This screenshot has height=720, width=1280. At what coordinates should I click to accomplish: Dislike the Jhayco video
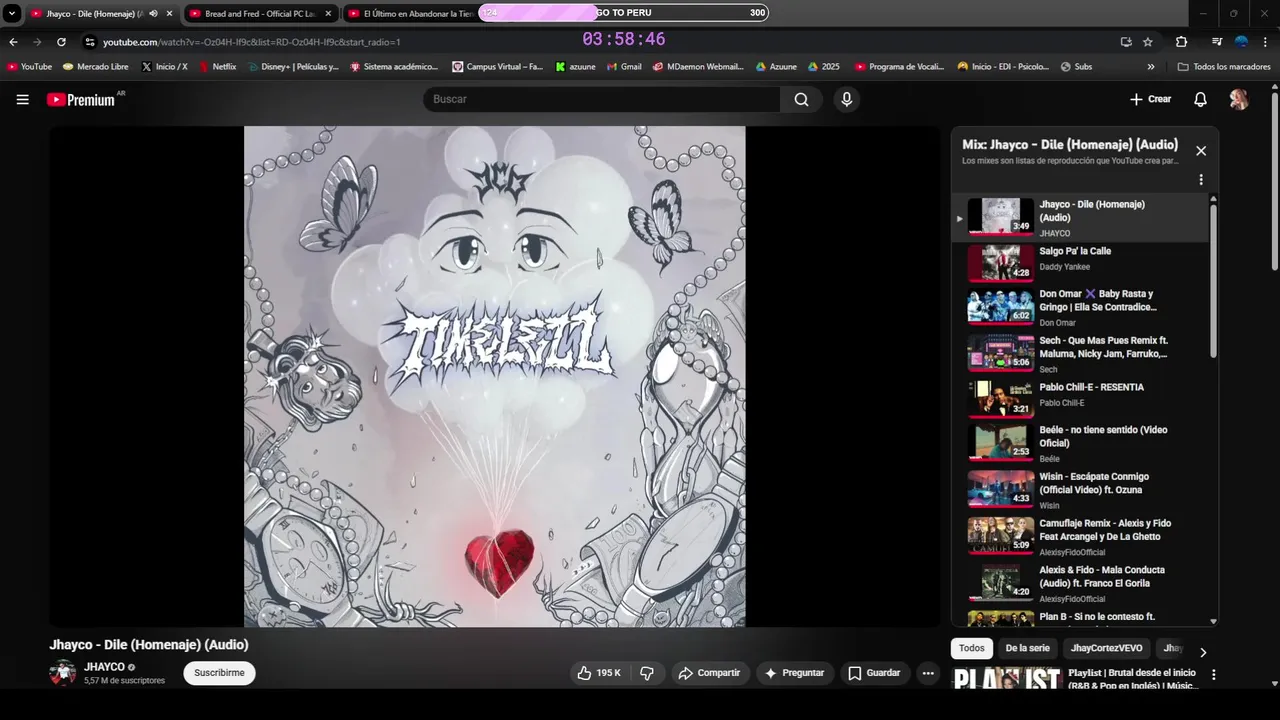pos(646,673)
